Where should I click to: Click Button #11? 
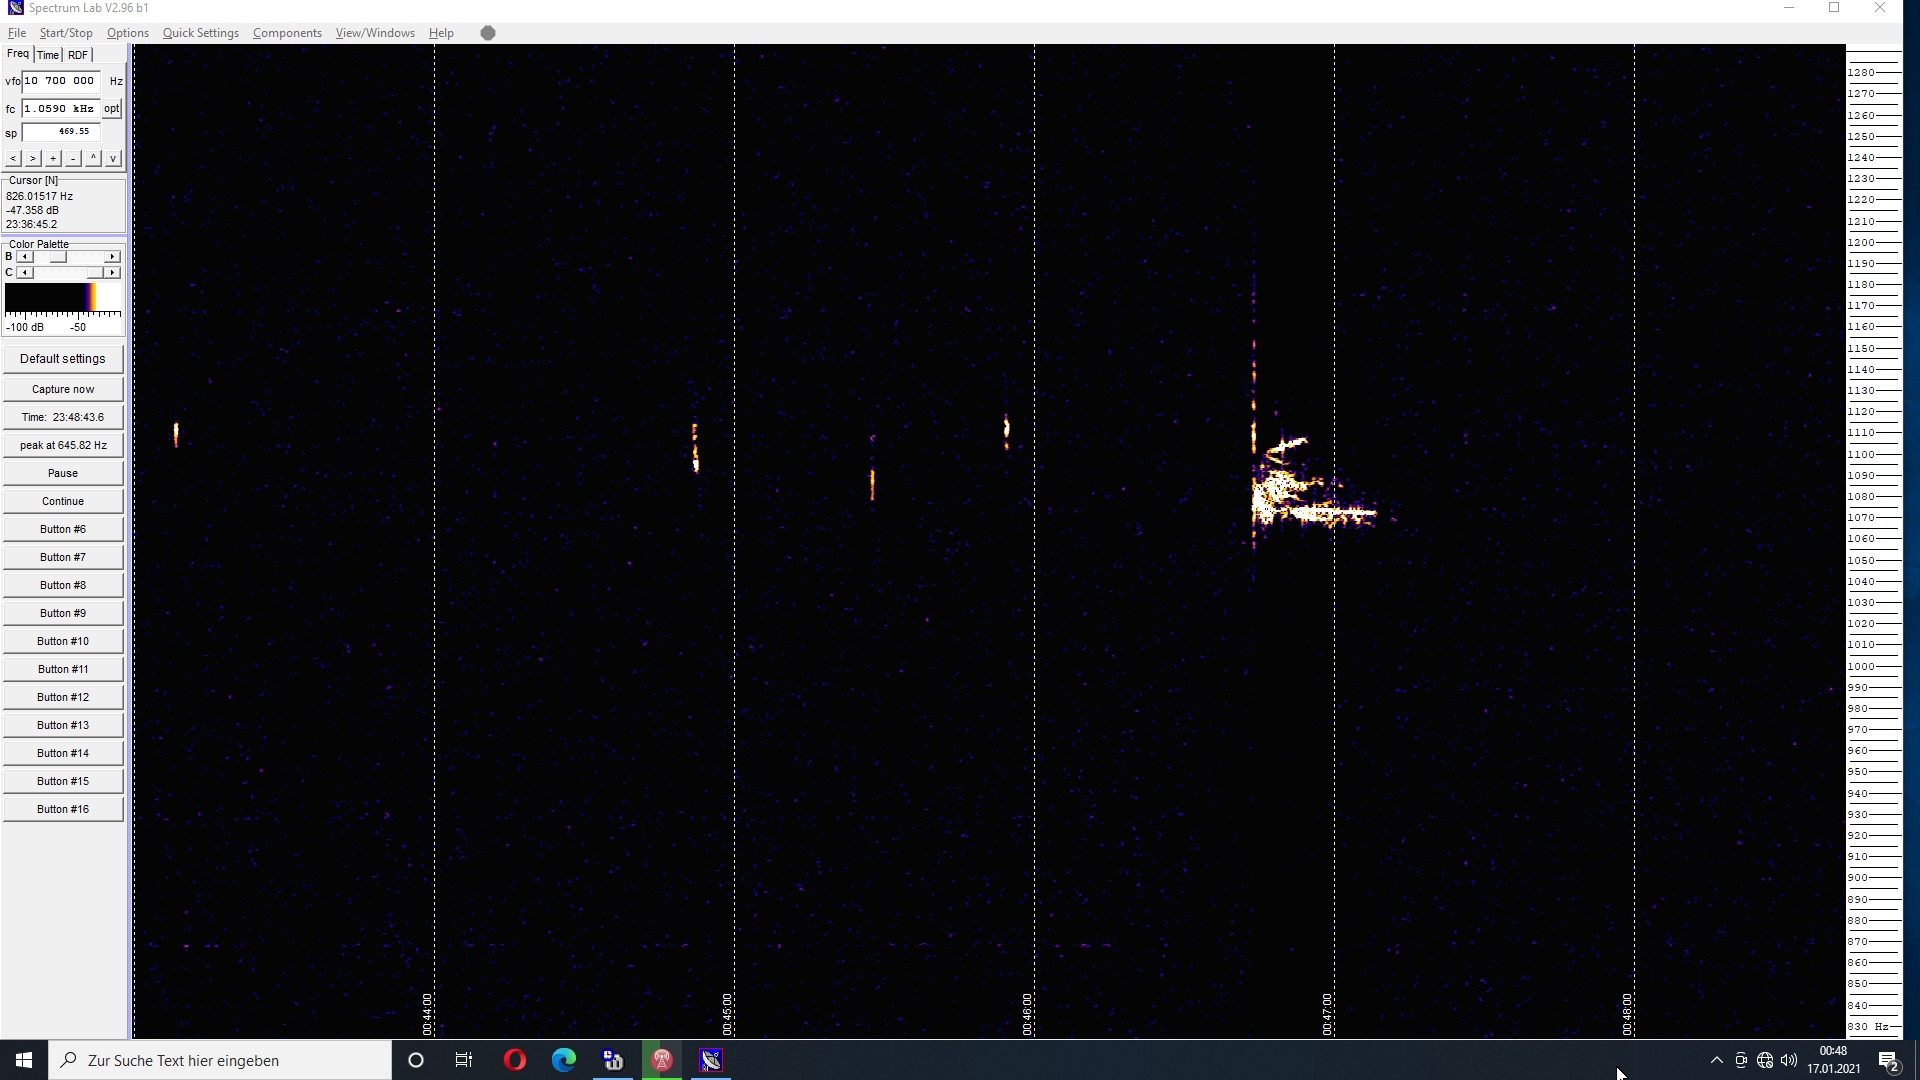pos(63,669)
